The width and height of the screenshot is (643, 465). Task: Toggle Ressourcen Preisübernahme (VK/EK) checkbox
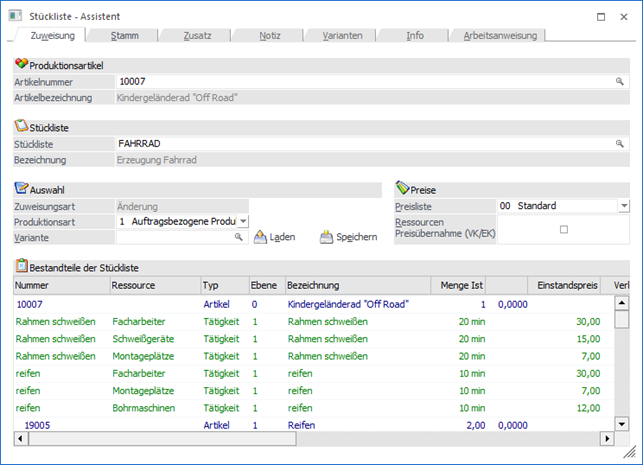coord(563,229)
